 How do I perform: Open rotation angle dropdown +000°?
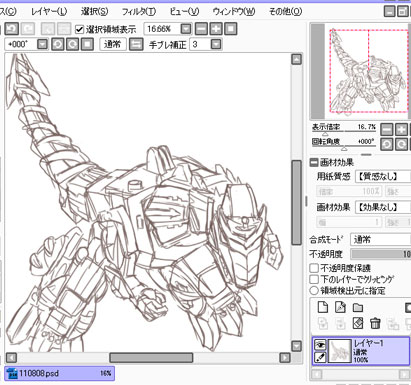pyautogui.click(x=42, y=44)
